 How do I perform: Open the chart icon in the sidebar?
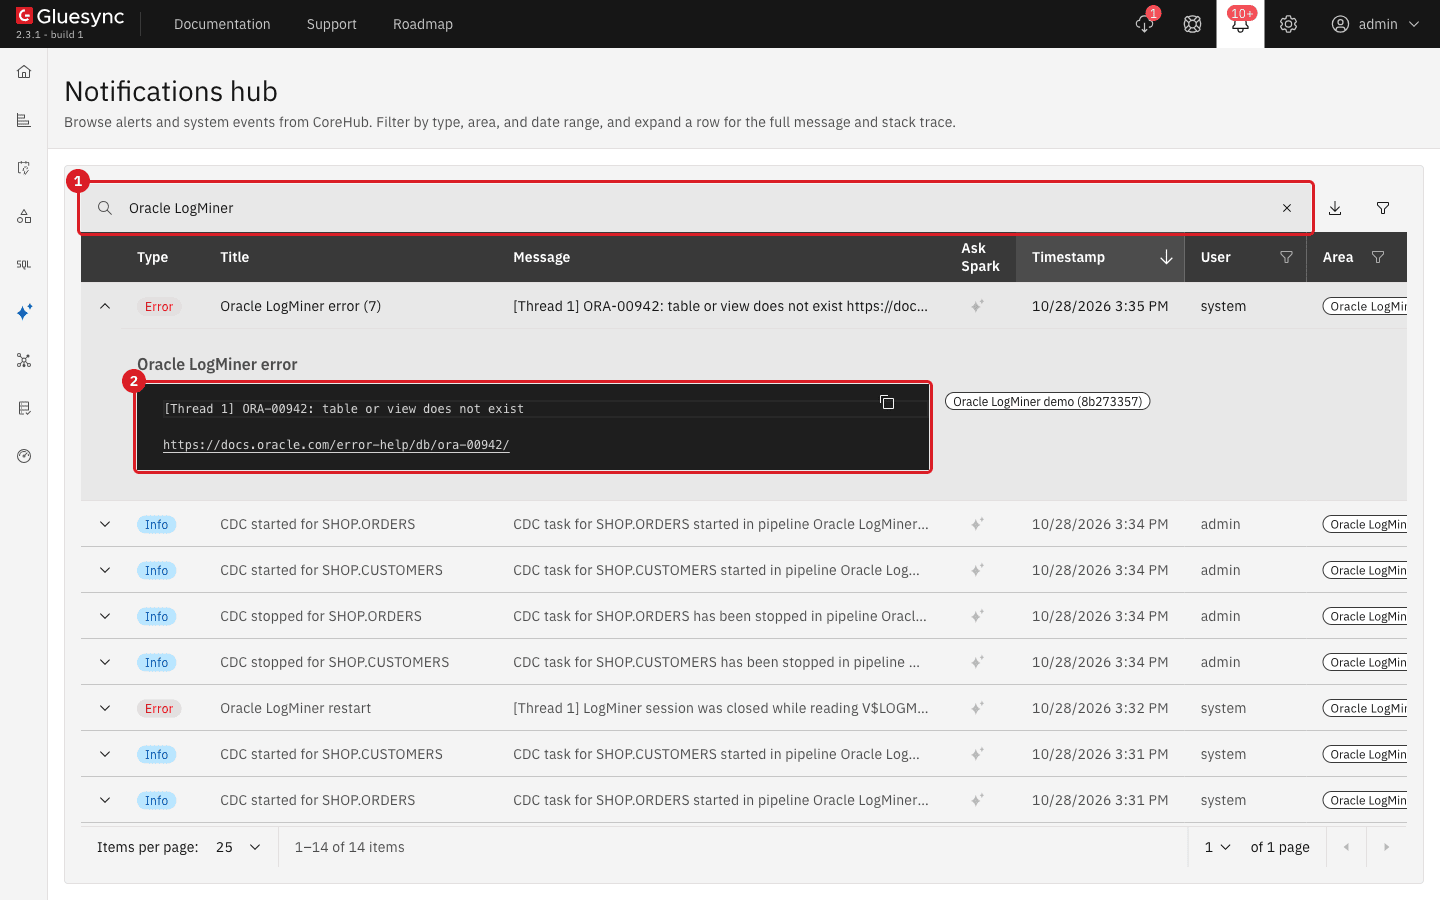[x=24, y=120]
